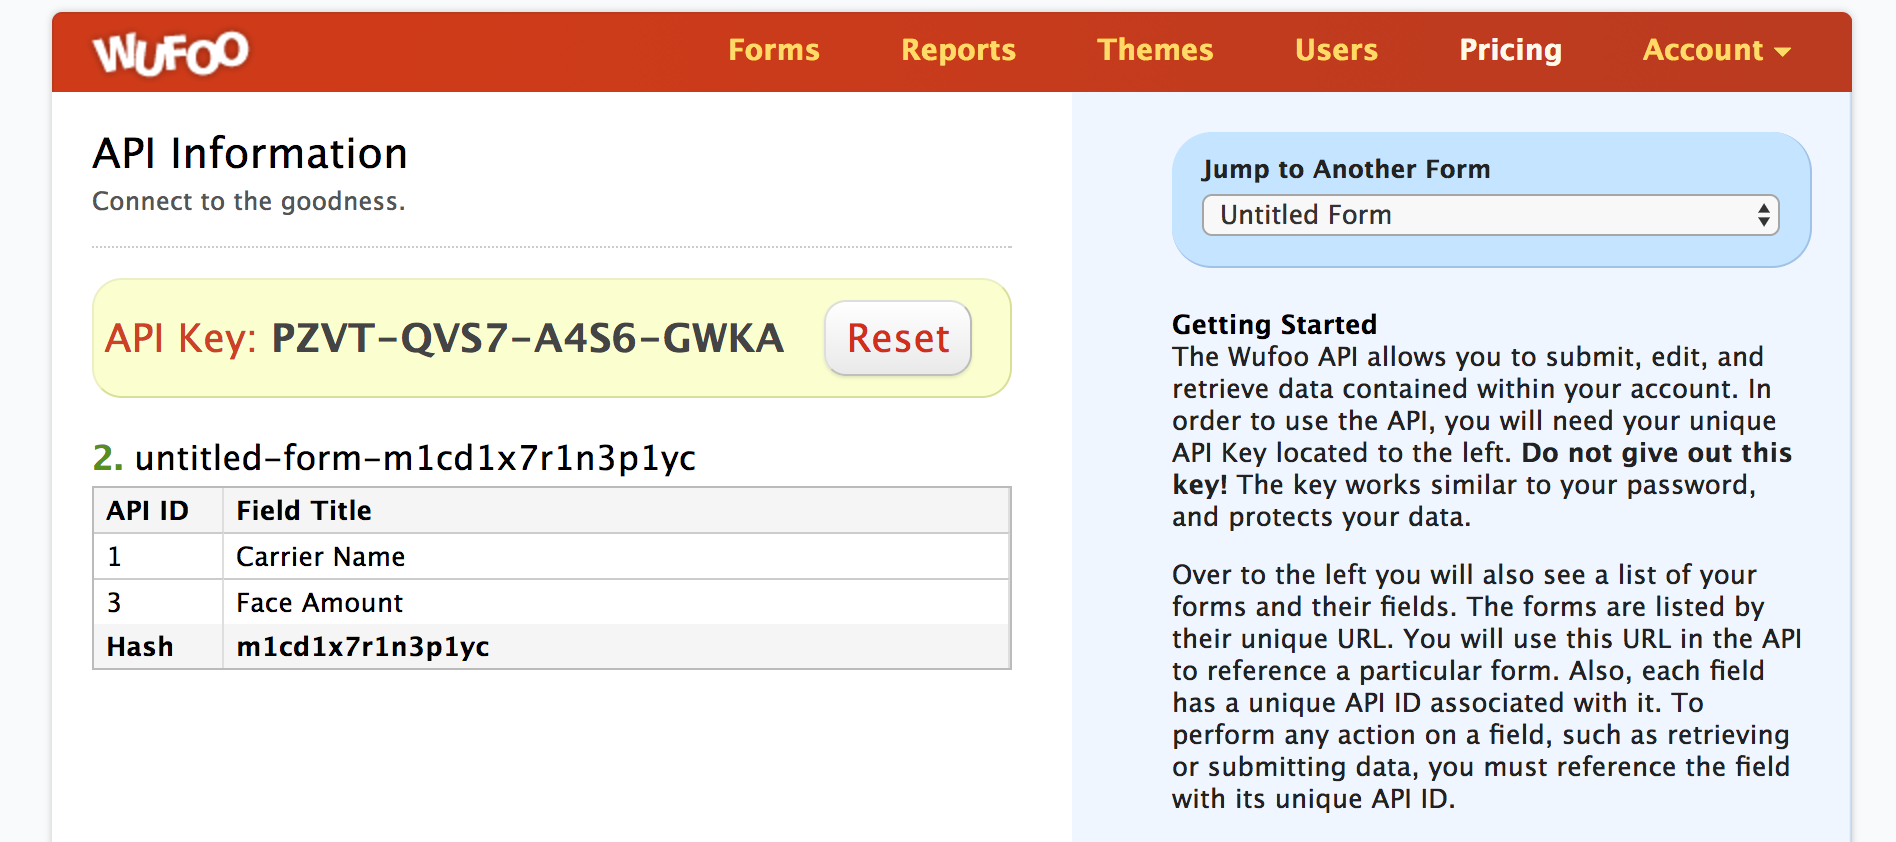Expand the Account dropdown menu

(x=1716, y=50)
